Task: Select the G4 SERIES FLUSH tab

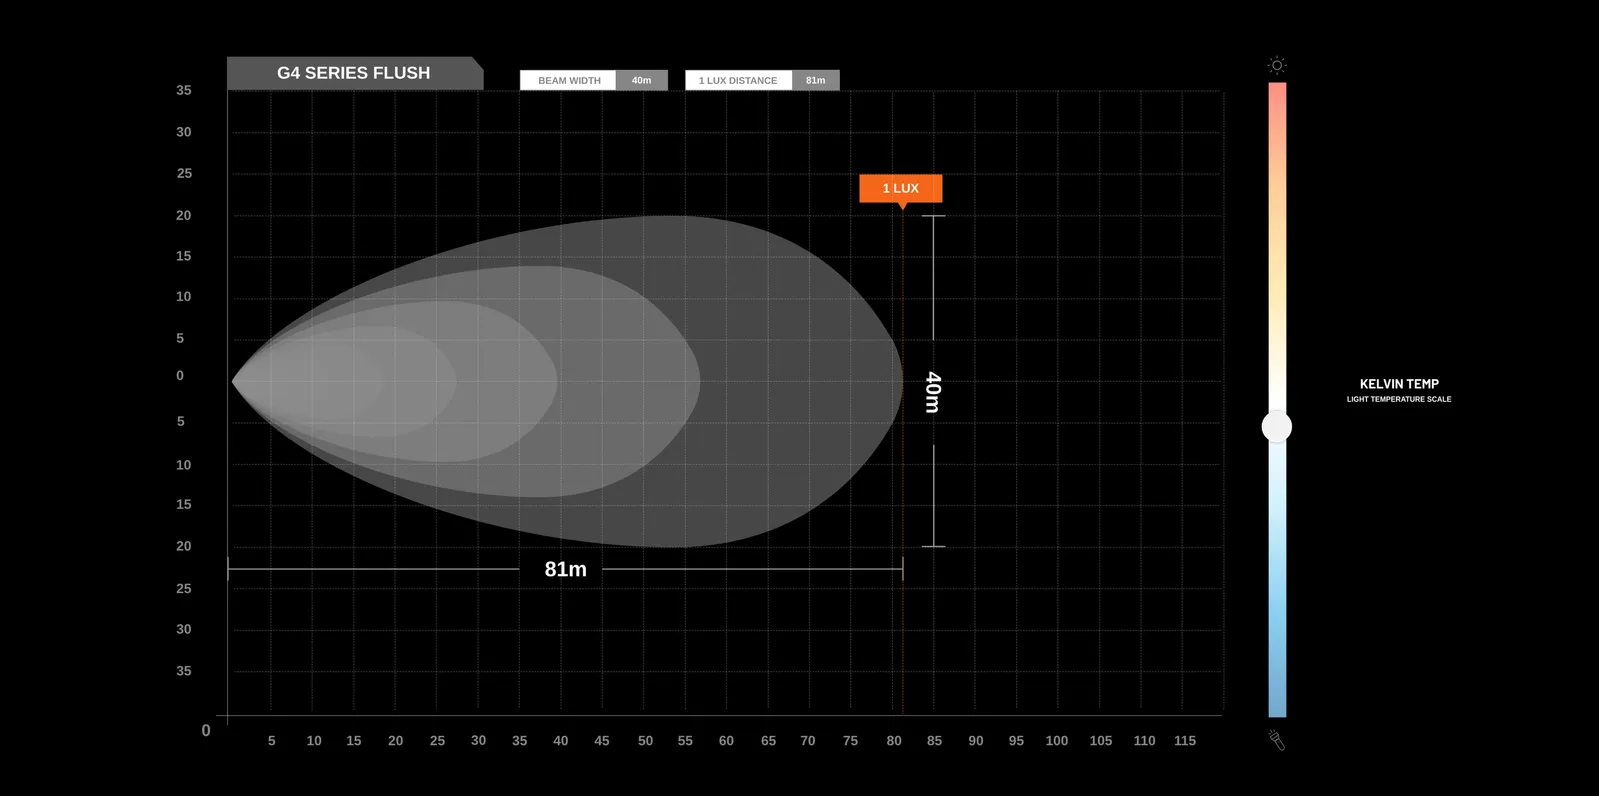Action: 354,73
